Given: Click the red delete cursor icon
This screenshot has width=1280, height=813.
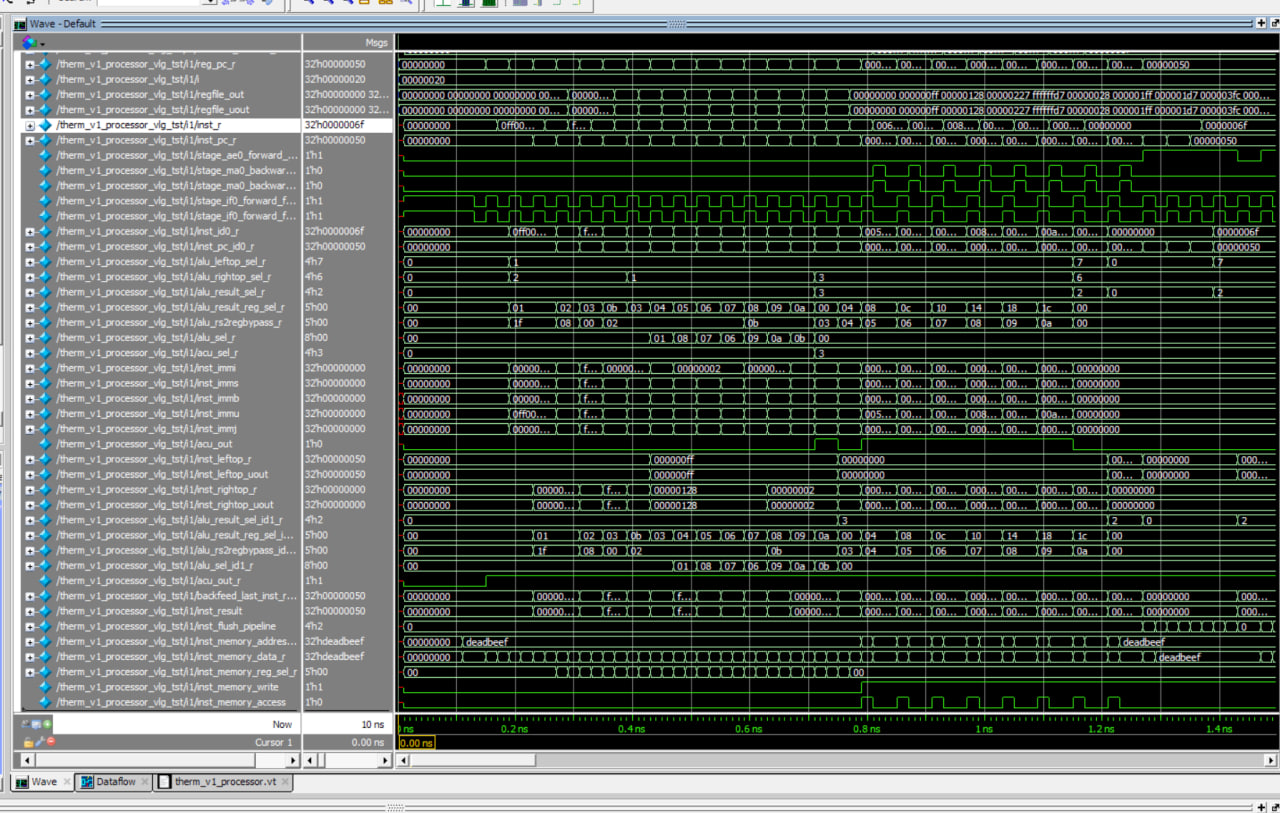Looking at the screenshot, I should coord(50,742).
